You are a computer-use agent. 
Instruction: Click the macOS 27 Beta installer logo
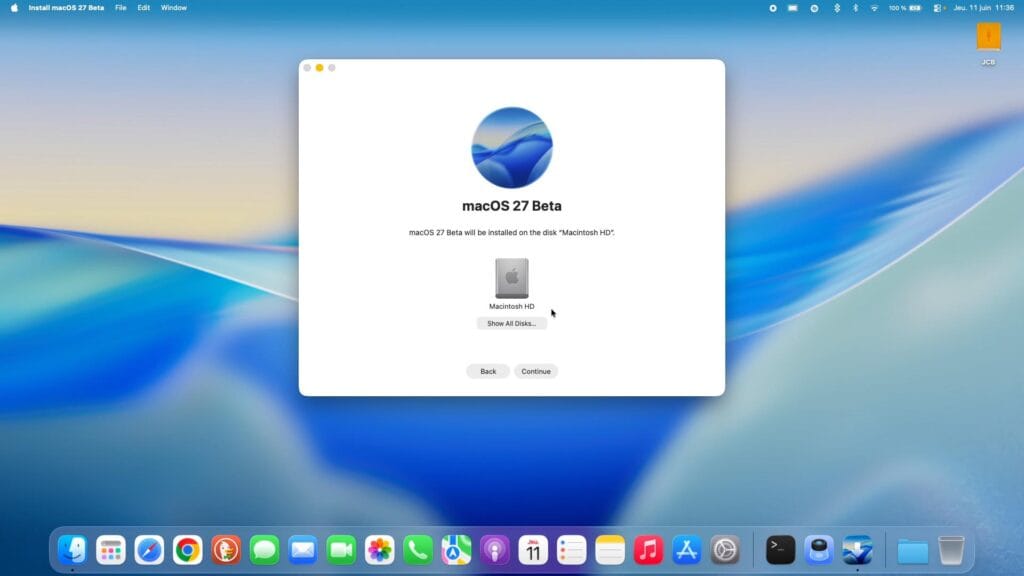click(512, 148)
